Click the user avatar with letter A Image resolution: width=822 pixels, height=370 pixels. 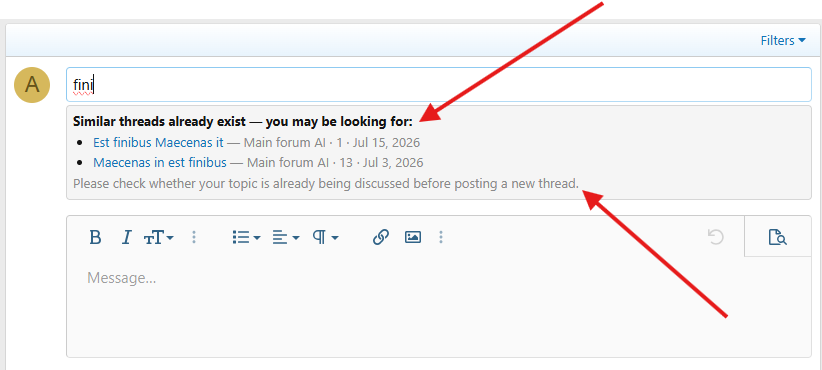[32, 84]
